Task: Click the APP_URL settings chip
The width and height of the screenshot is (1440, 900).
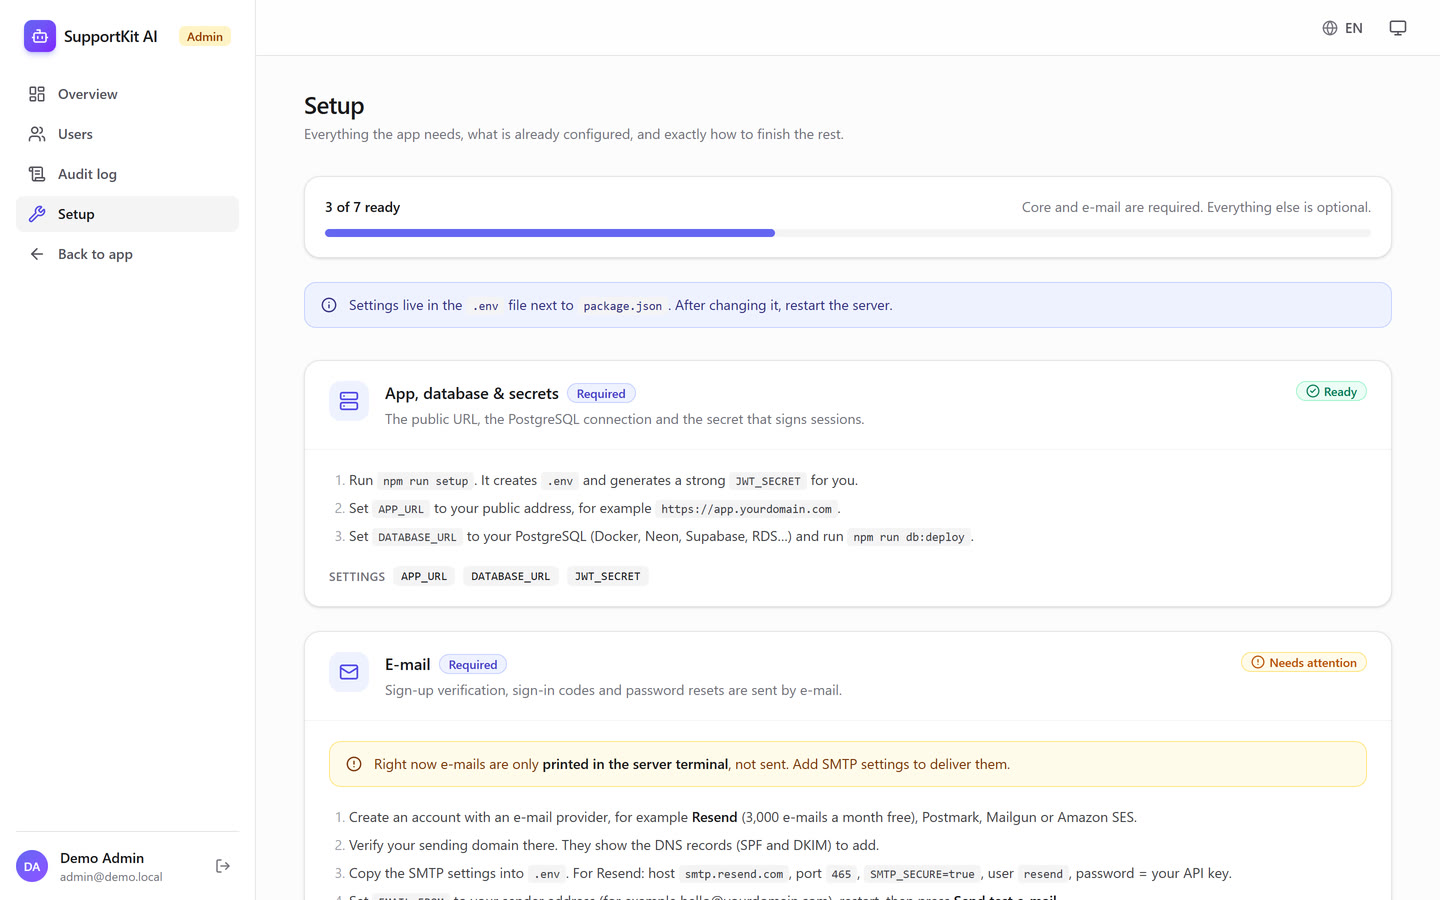Action: click(x=424, y=576)
